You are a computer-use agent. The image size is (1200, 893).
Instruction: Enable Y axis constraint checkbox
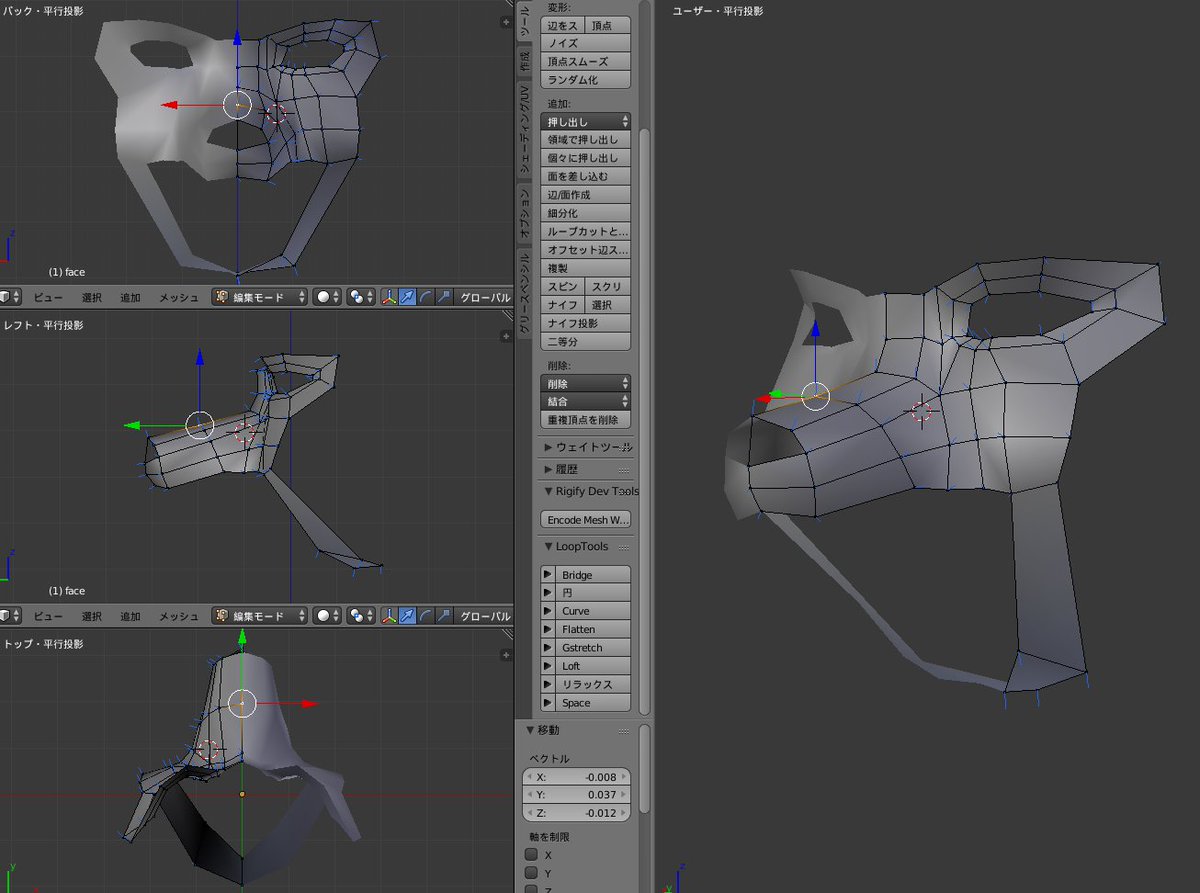[x=531, y=873]
